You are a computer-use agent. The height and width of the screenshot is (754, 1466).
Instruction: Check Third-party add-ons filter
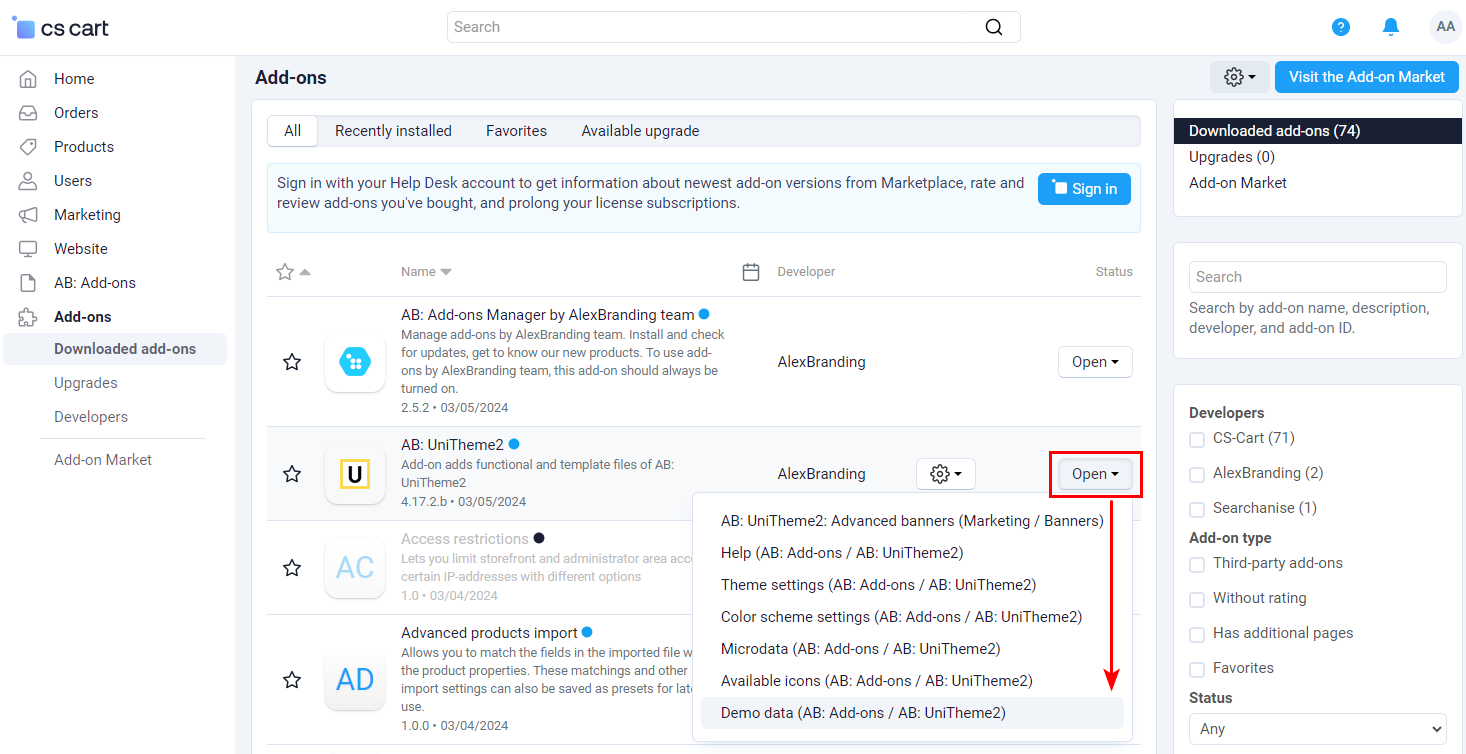tap(1197, 565)
